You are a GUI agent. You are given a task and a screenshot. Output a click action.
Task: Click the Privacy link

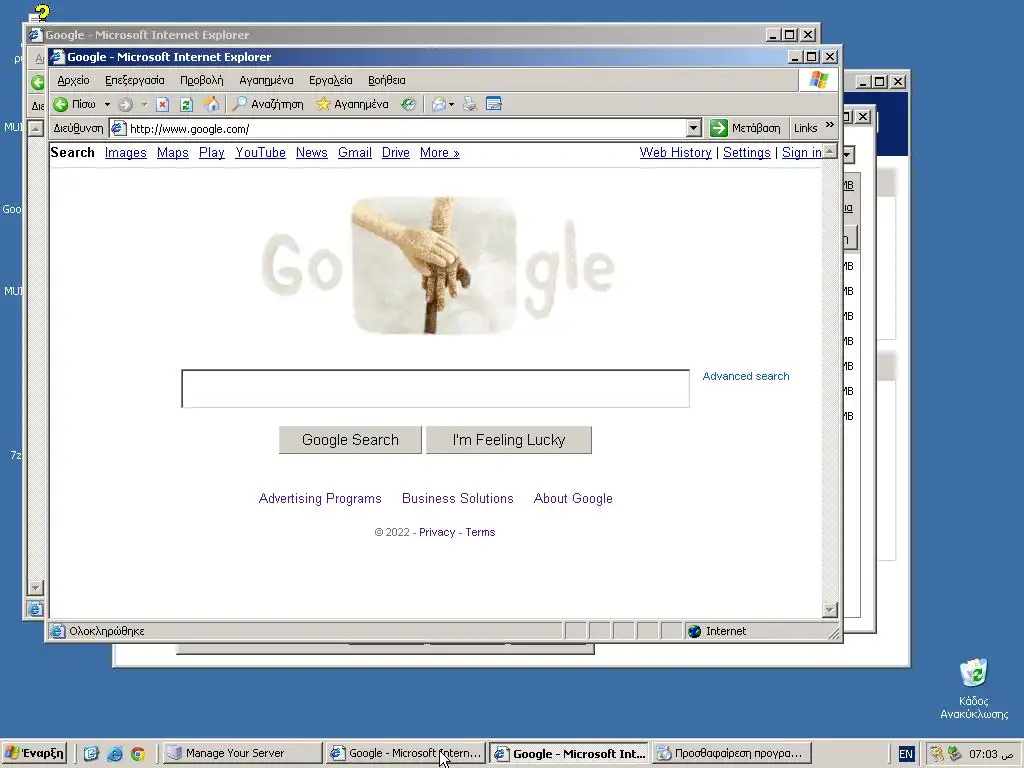(x=437, y=532)
